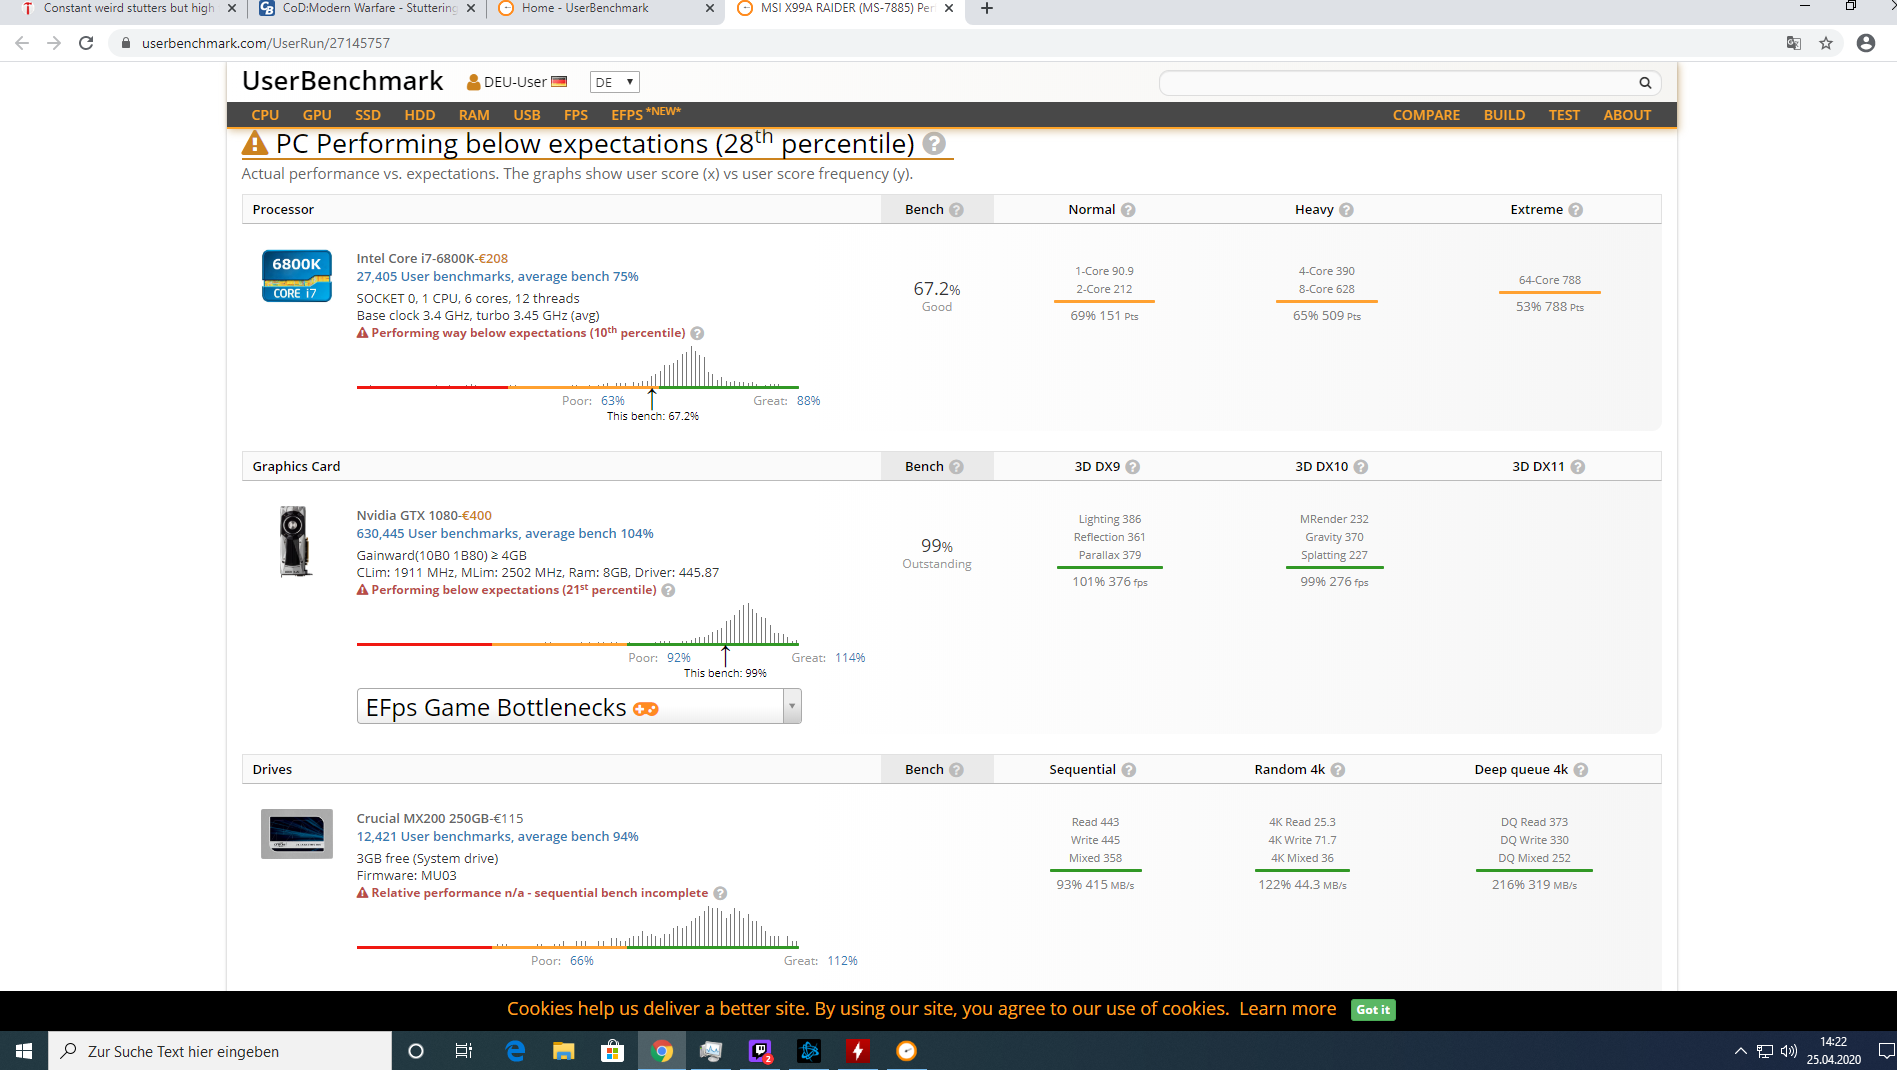Open Windows Start menu
The image size is (1897, 1070).
pyautogui.click(x=24, y=1051)
